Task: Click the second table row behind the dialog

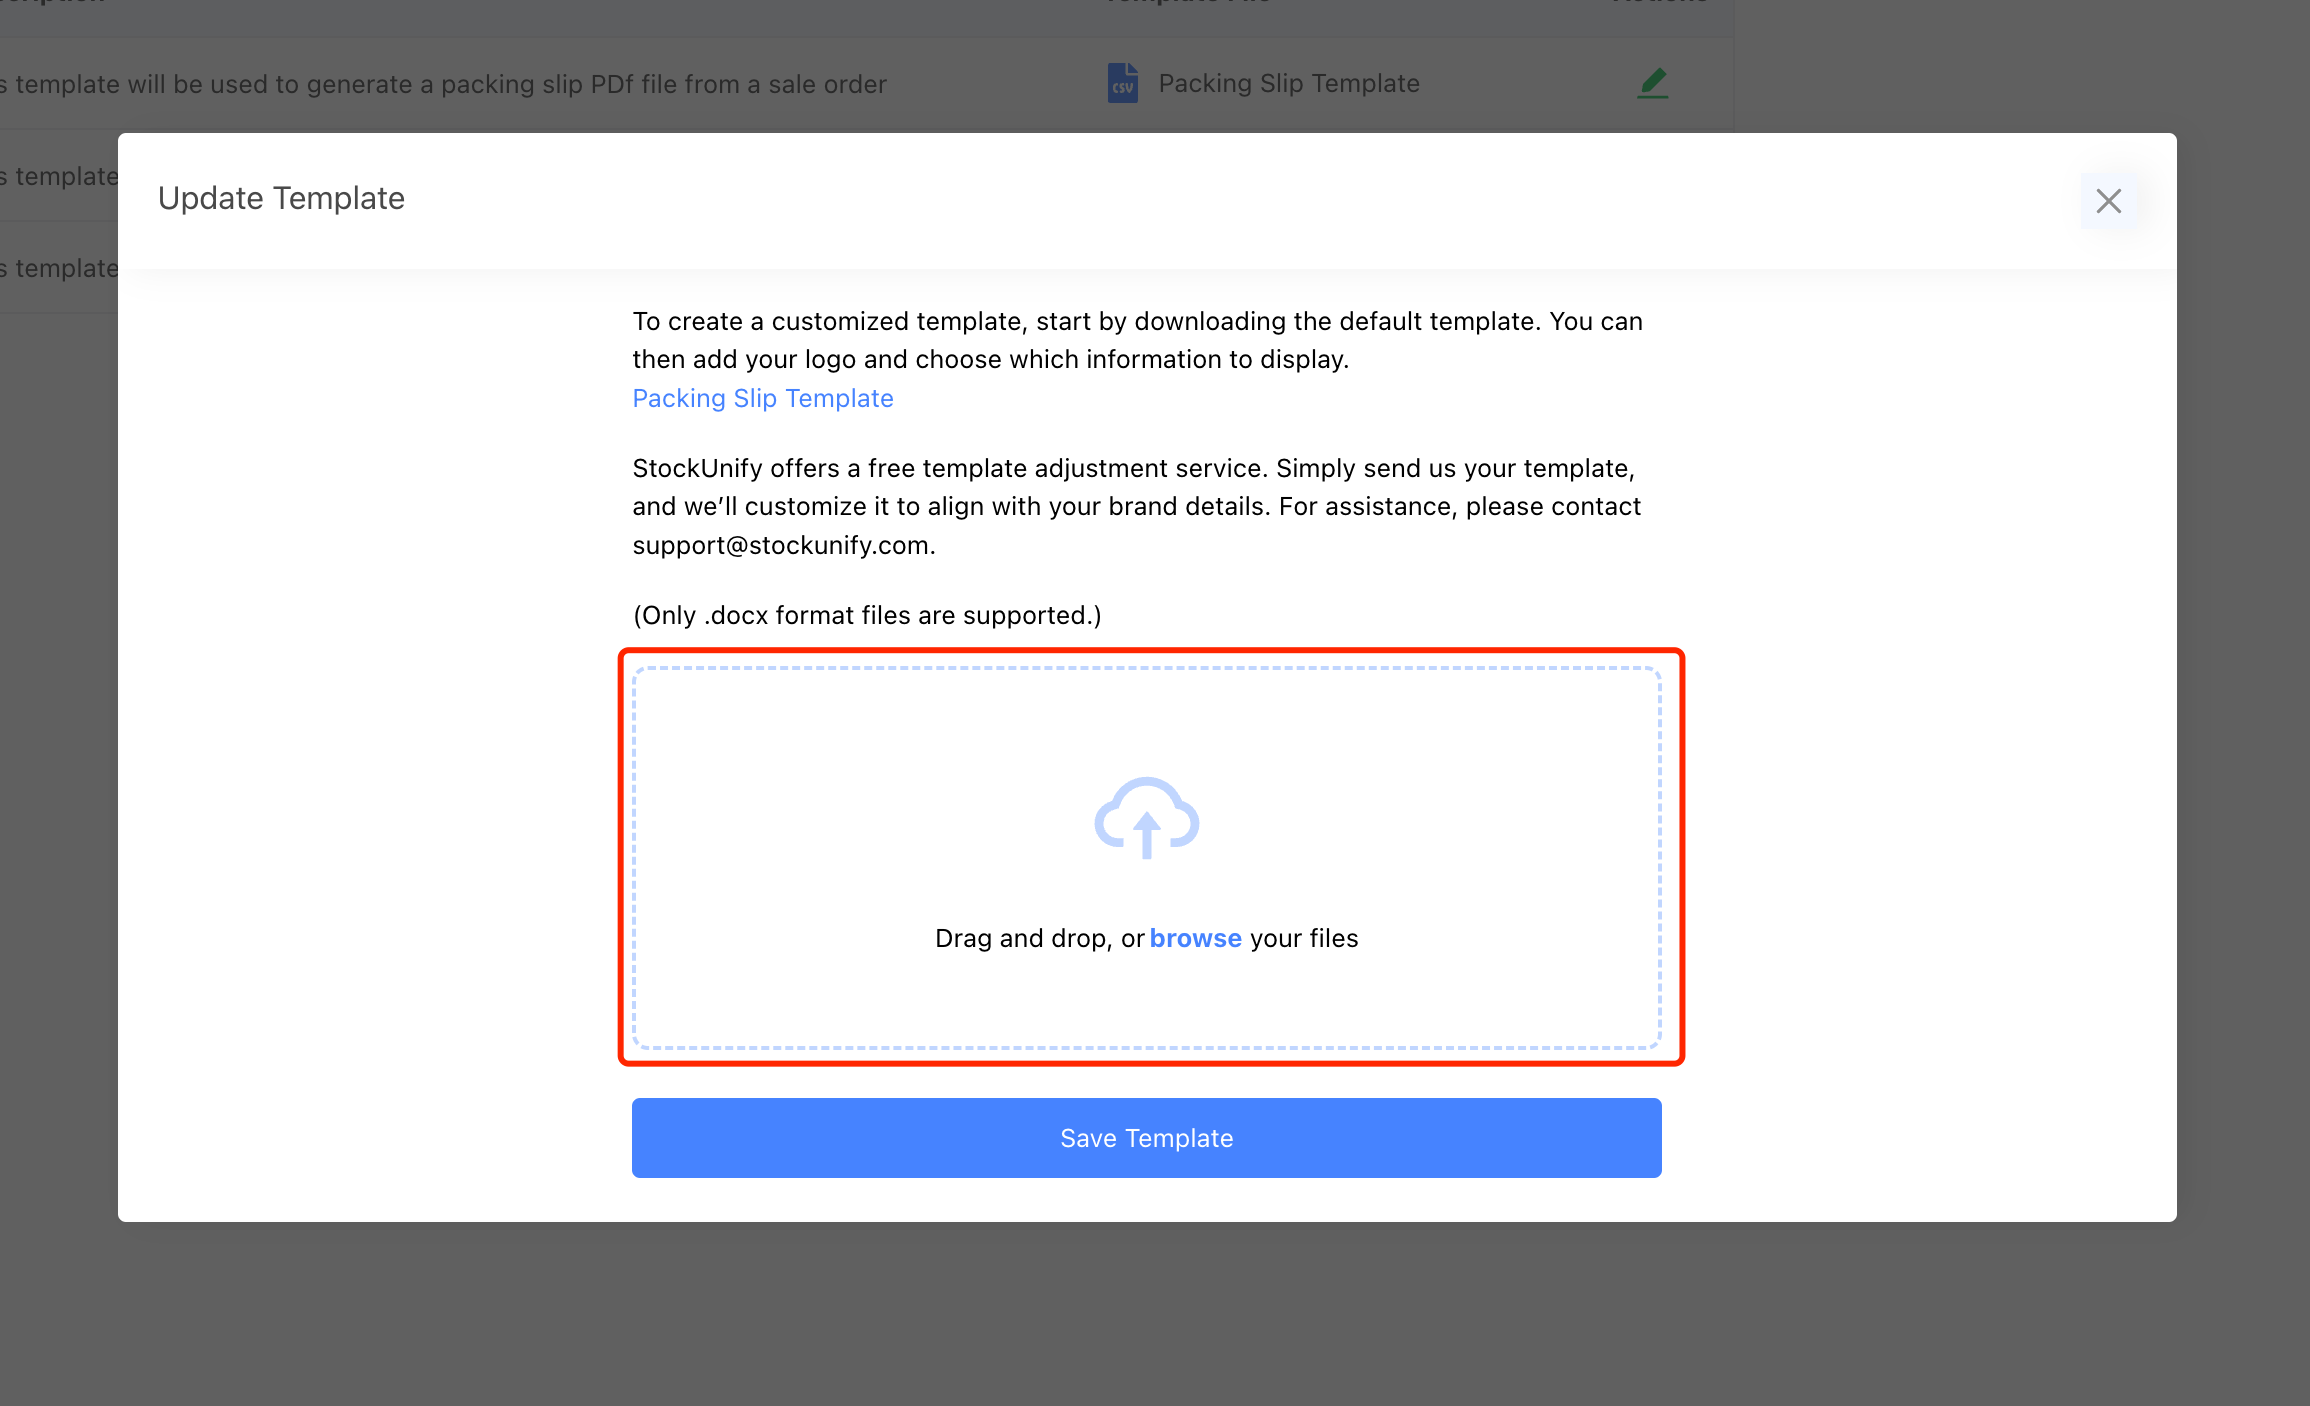Action: [60, 176]
